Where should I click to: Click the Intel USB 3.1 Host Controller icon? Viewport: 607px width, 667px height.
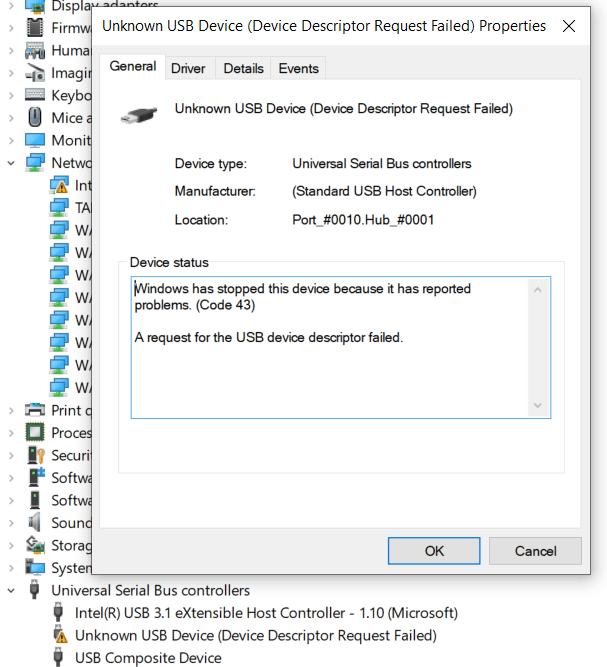(59, 613)
